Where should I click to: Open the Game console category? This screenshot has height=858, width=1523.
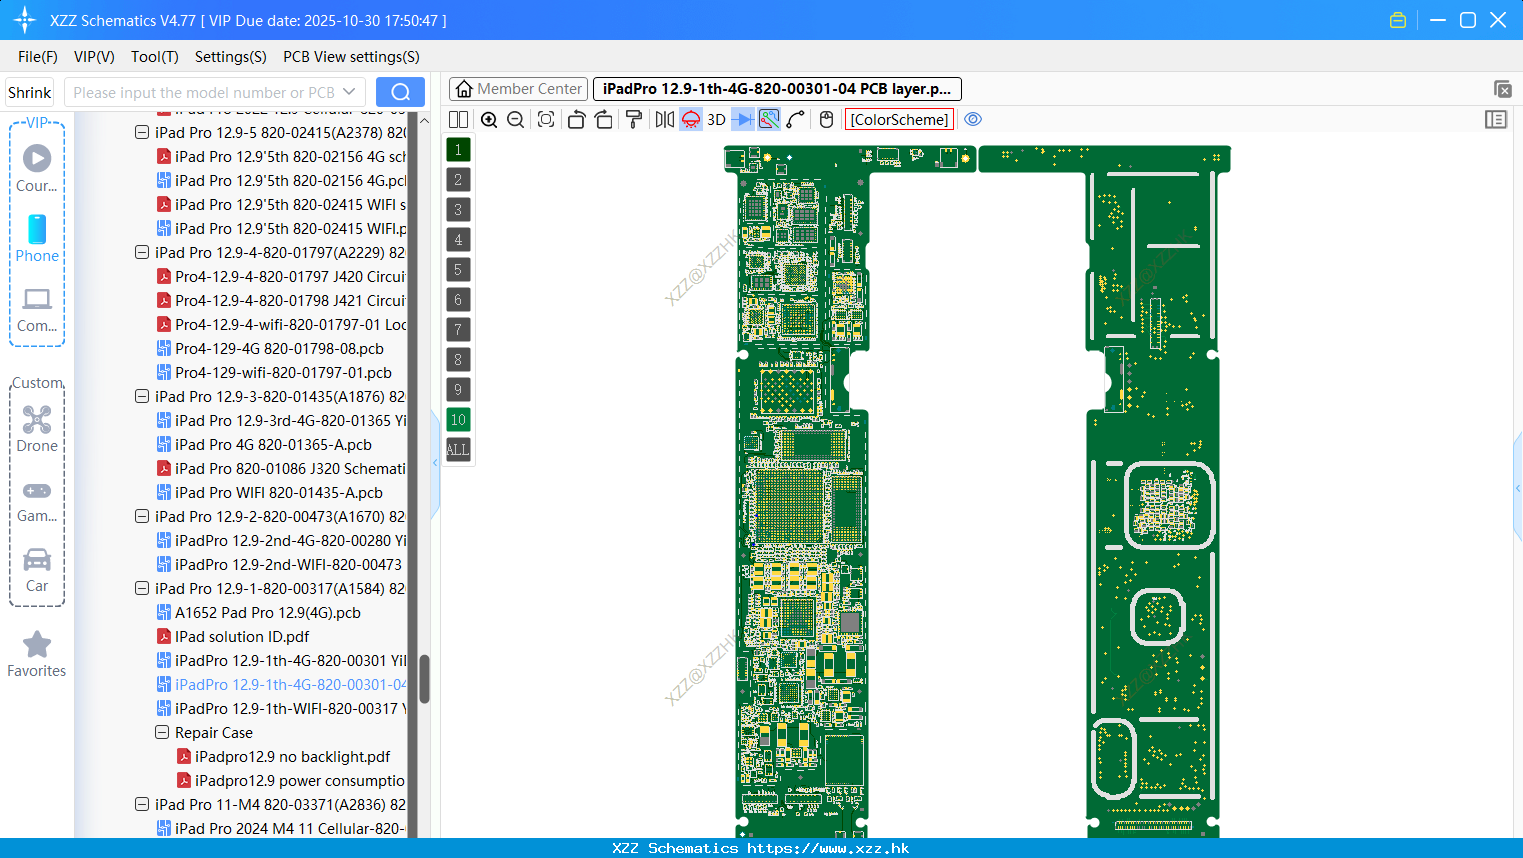[37, 501]
